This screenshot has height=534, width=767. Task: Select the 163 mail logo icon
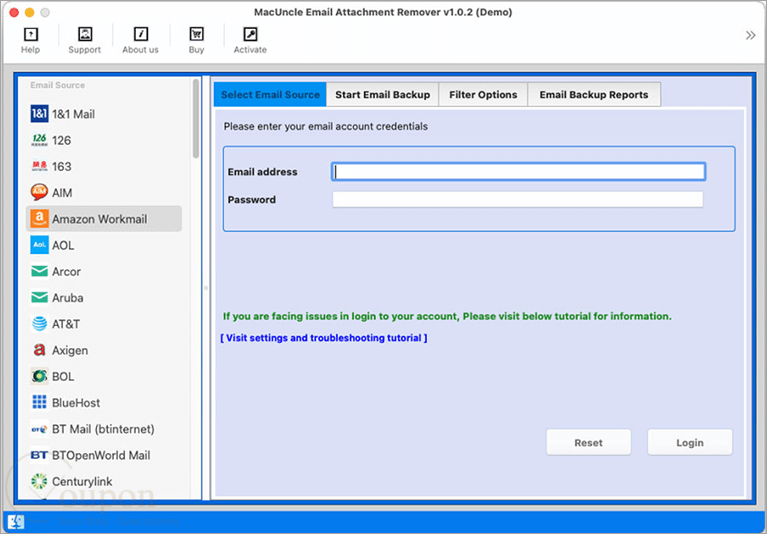point(39,166)
